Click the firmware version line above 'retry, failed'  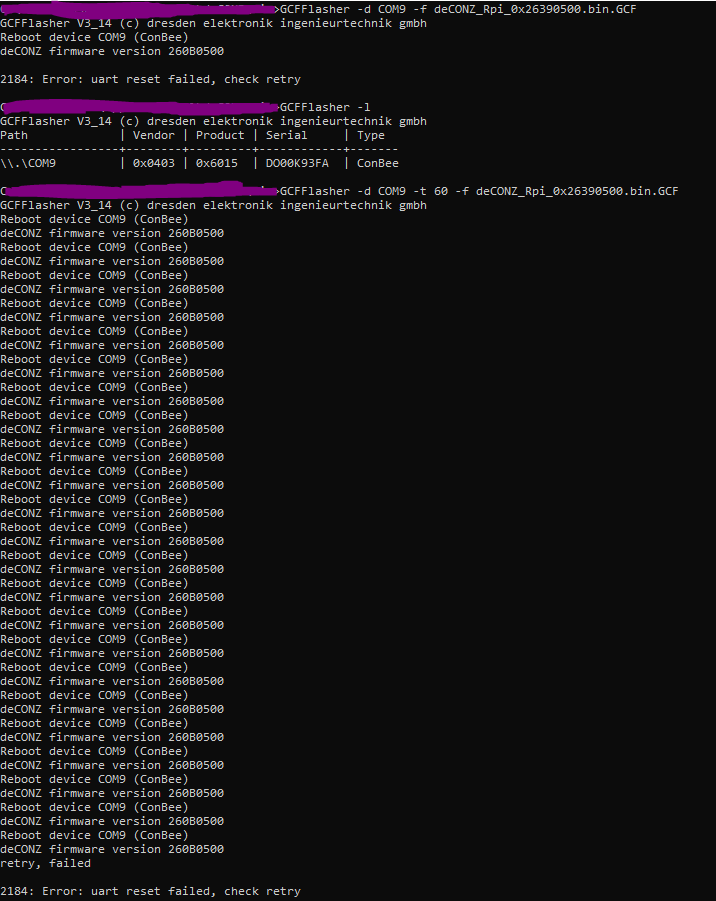(112, 849)
